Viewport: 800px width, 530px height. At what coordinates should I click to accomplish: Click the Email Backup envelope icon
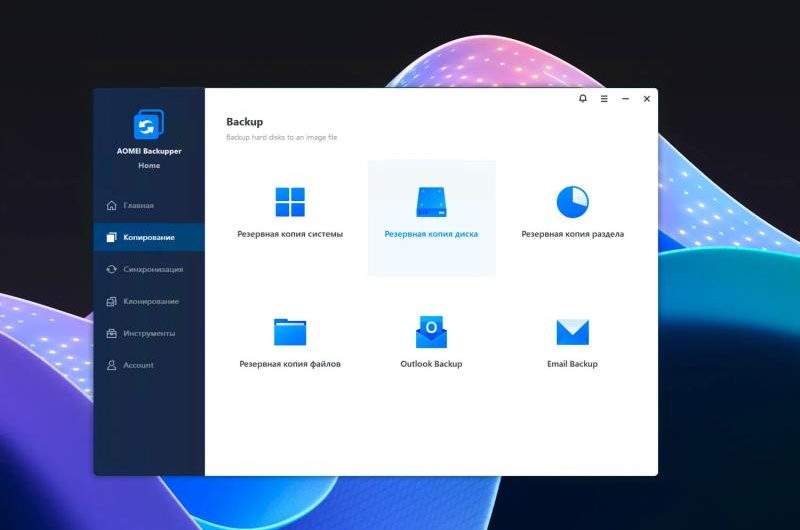[x=572, y=332]
